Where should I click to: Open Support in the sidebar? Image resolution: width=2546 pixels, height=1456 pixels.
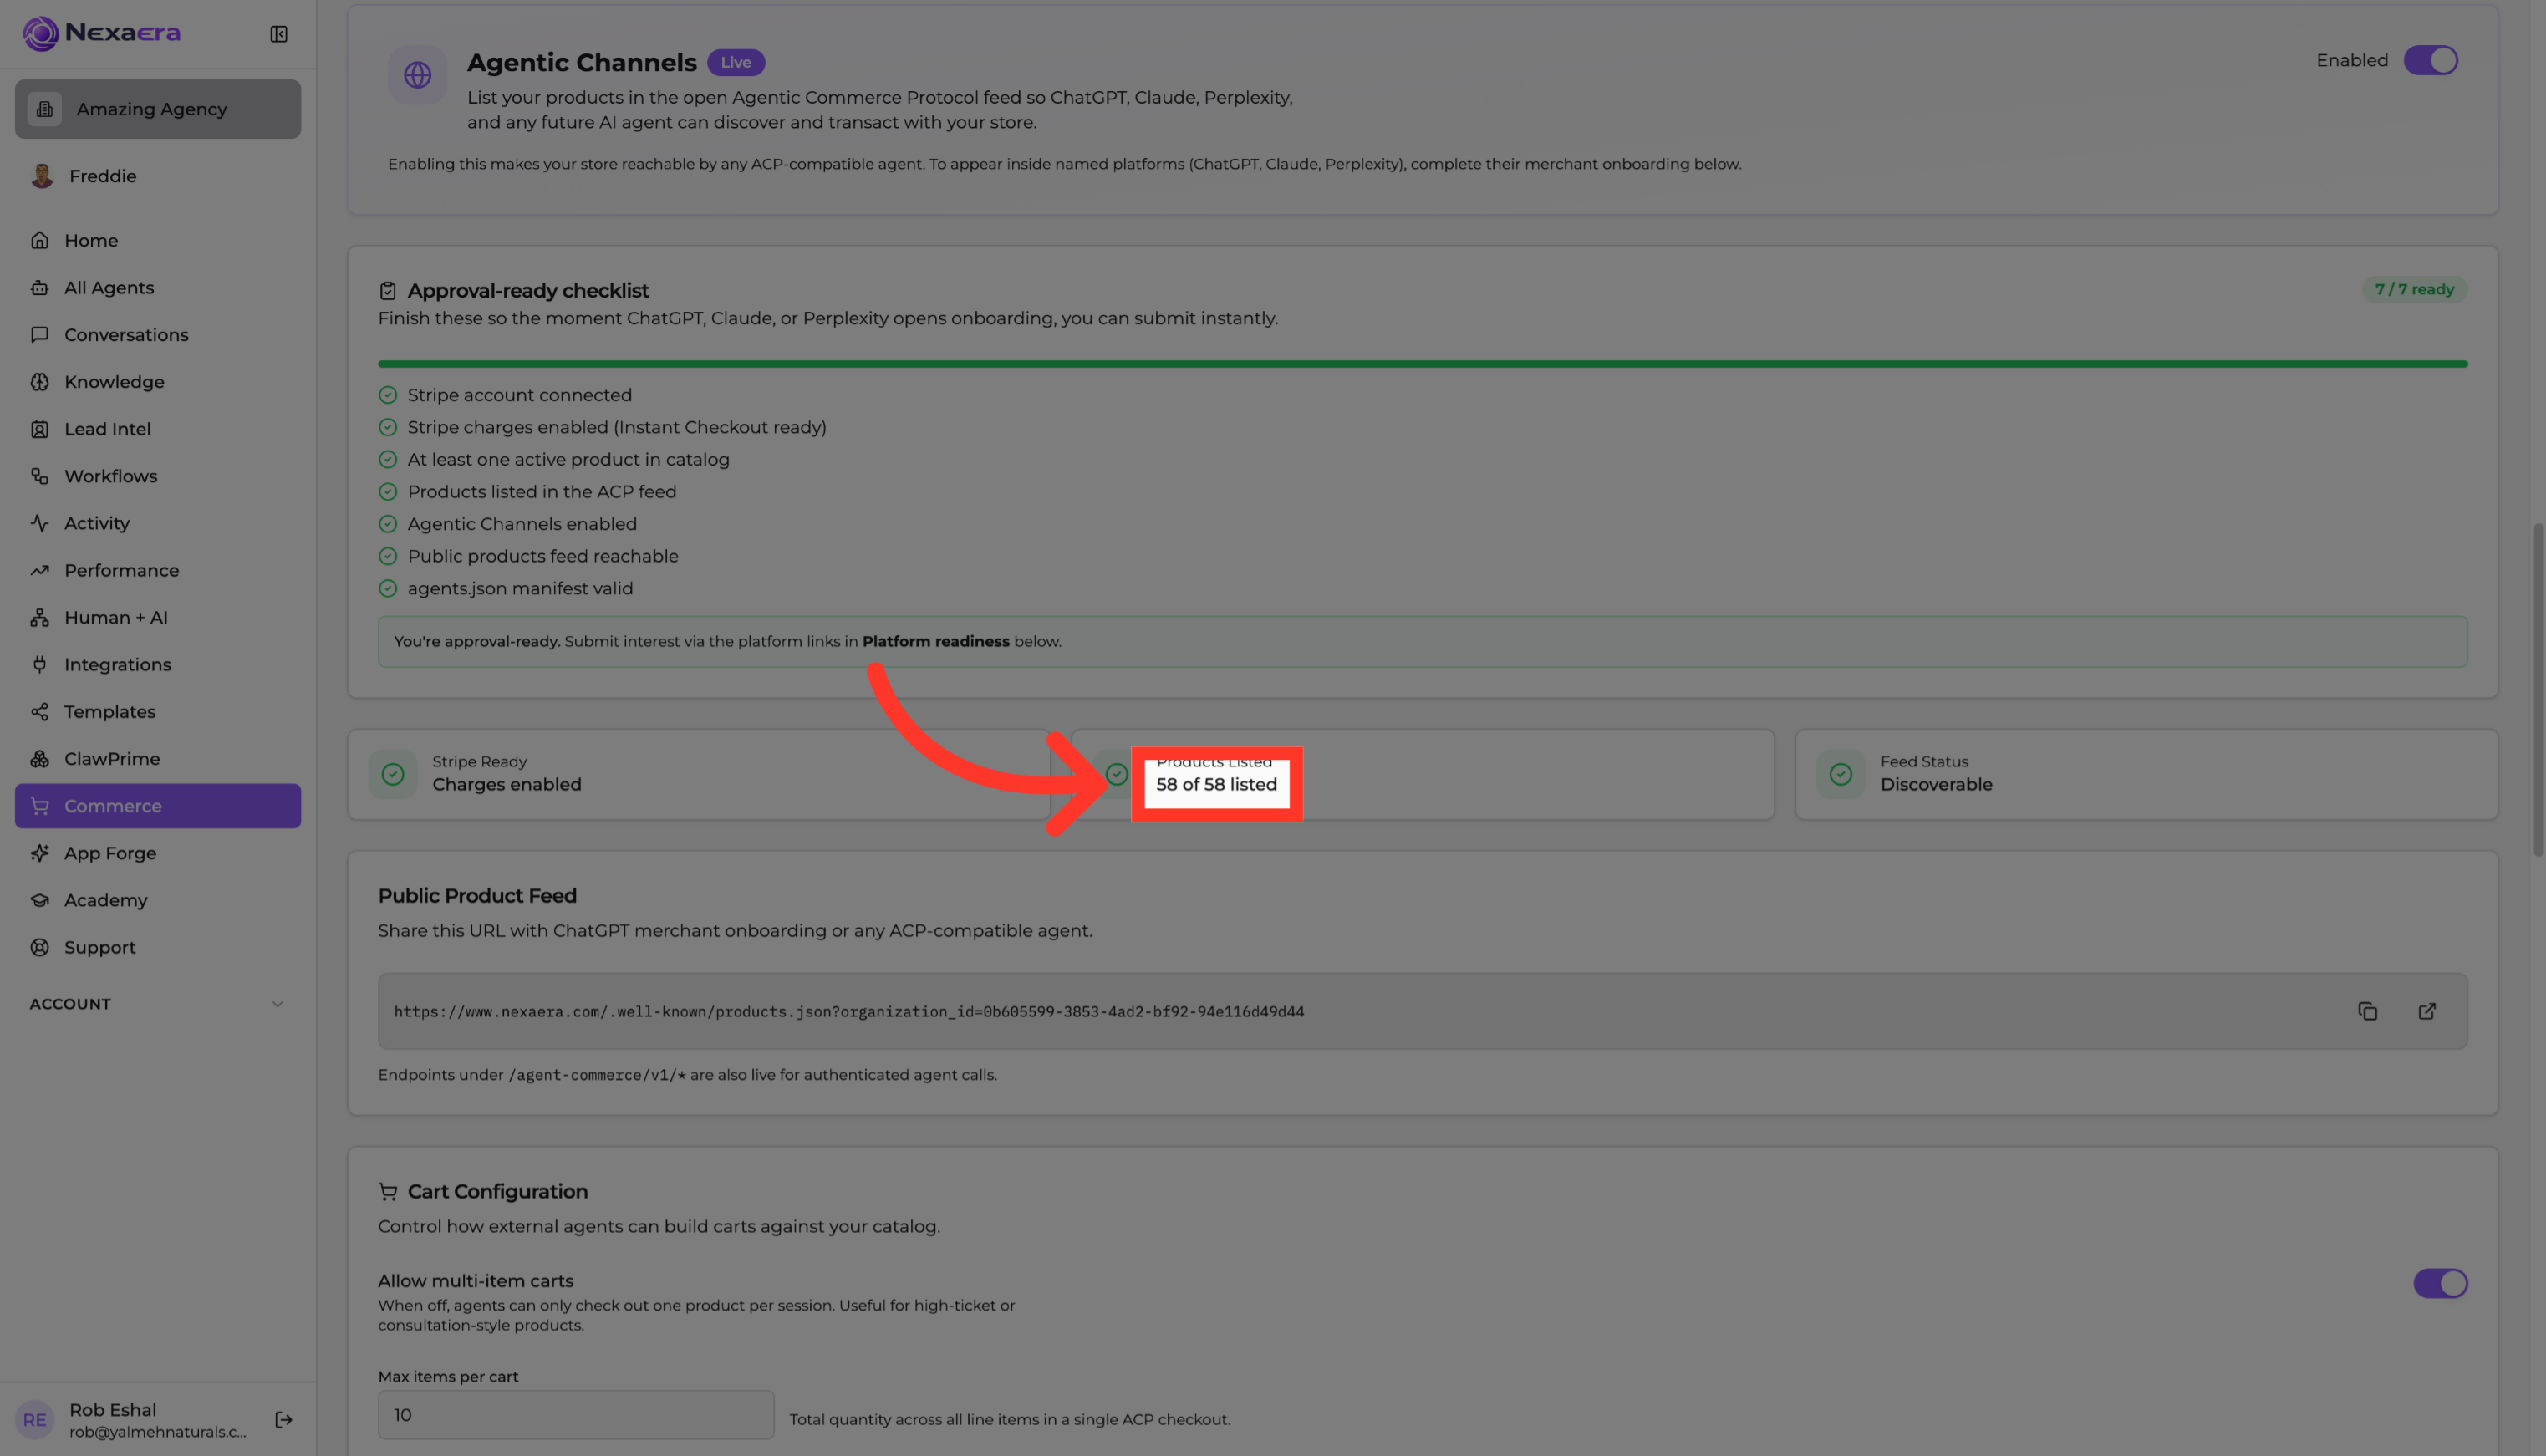(x=158, y=947)
